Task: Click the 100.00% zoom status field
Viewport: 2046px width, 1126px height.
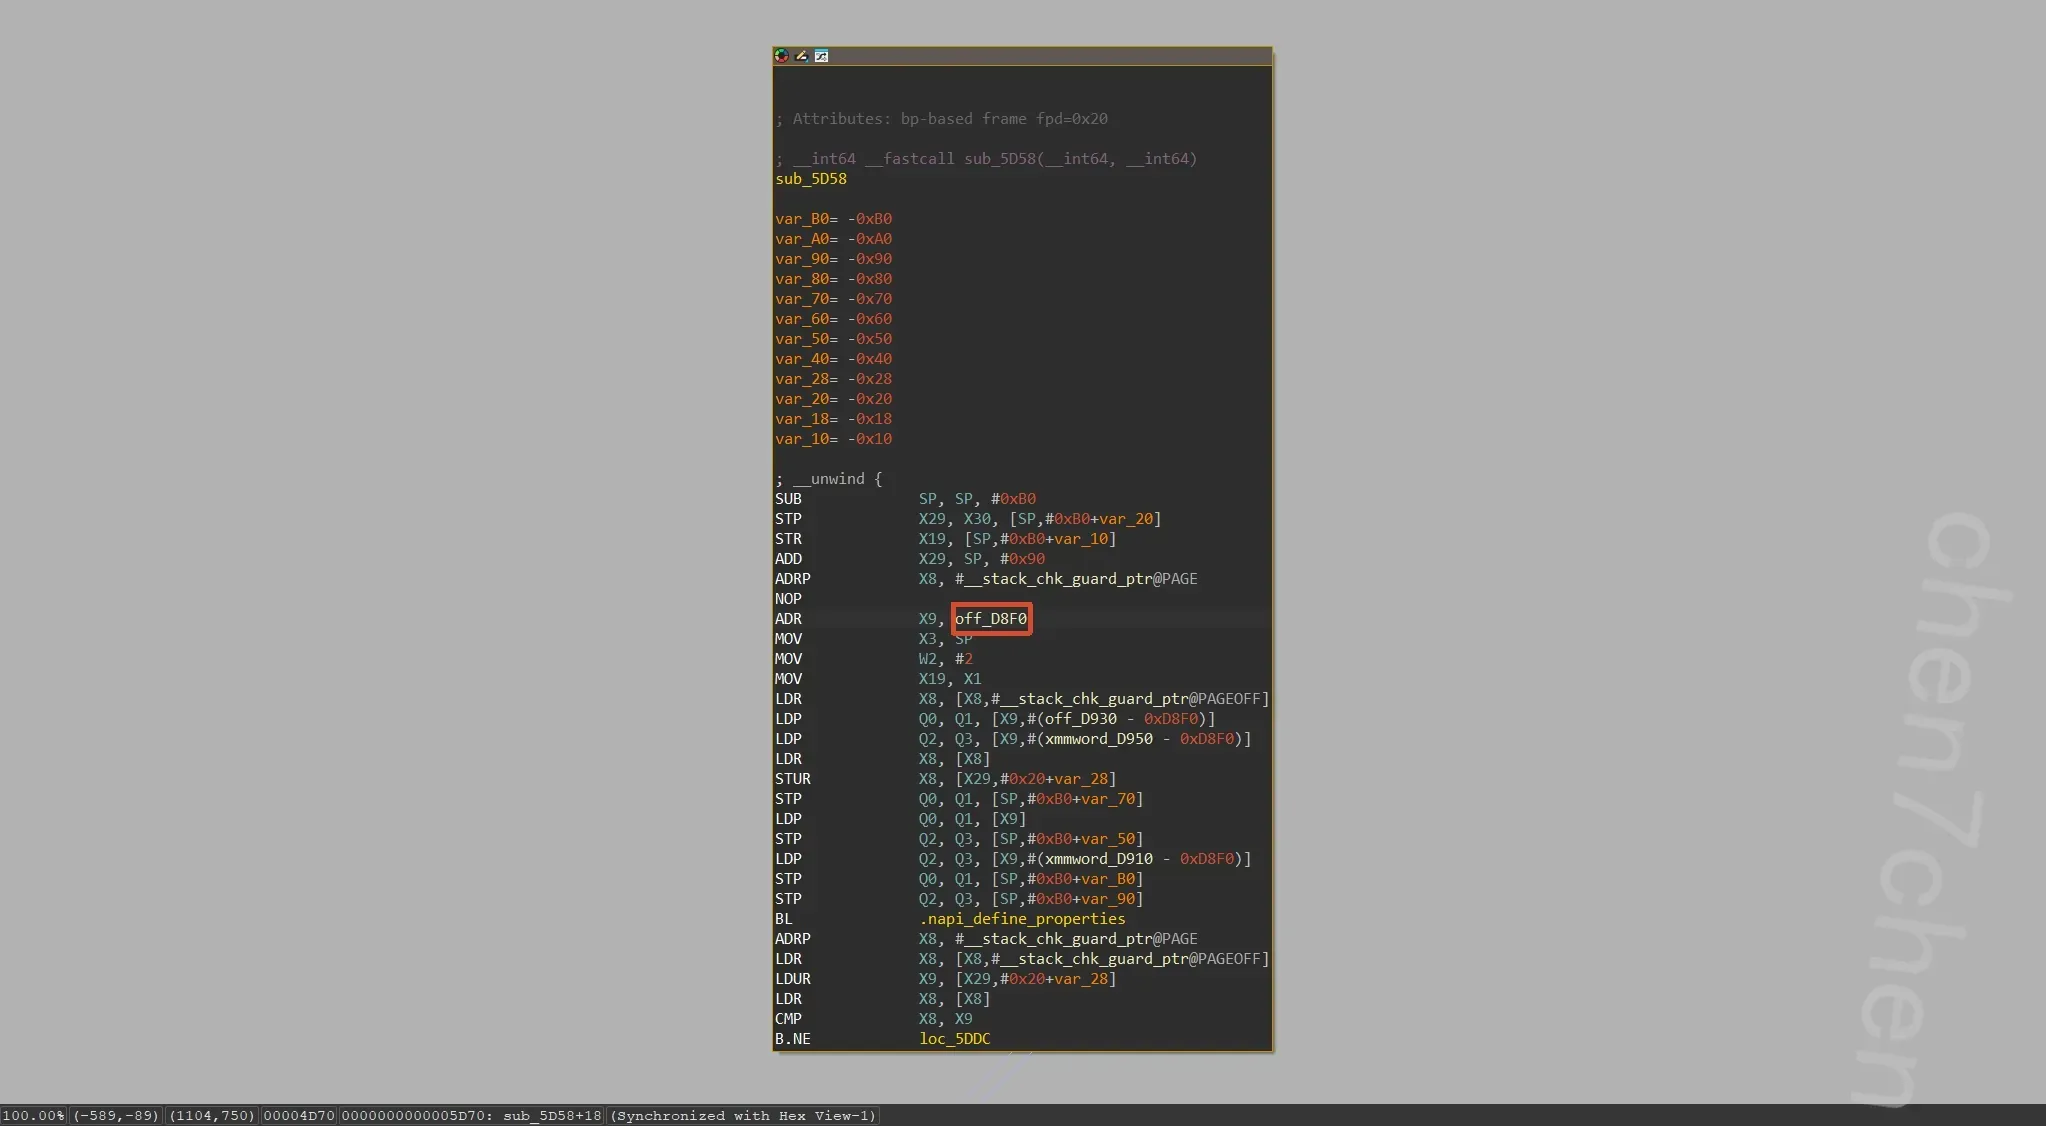Action: coord(33,1116)
